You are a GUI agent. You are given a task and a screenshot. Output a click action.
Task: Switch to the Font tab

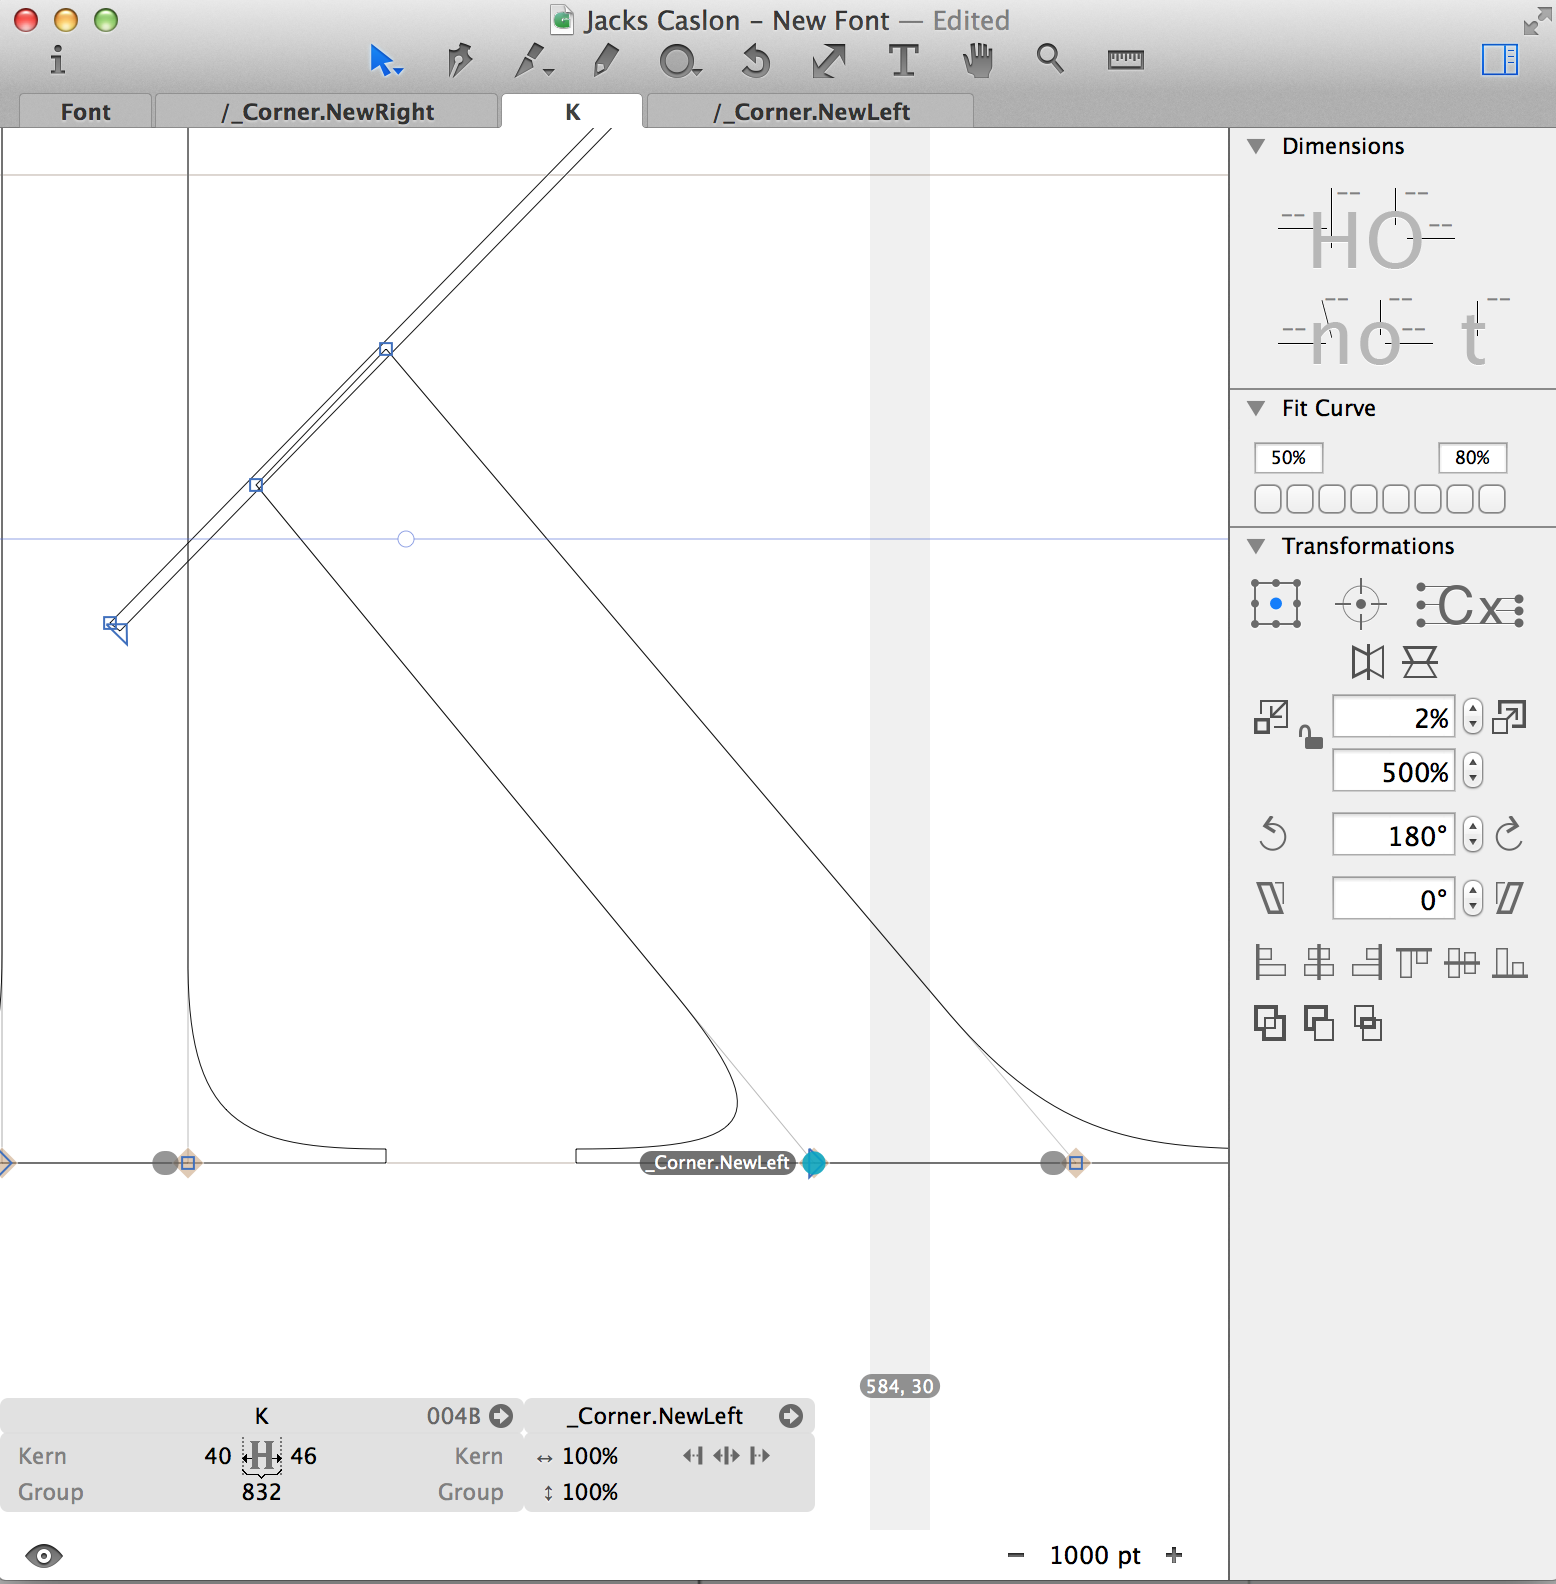[x=85, y=112]
